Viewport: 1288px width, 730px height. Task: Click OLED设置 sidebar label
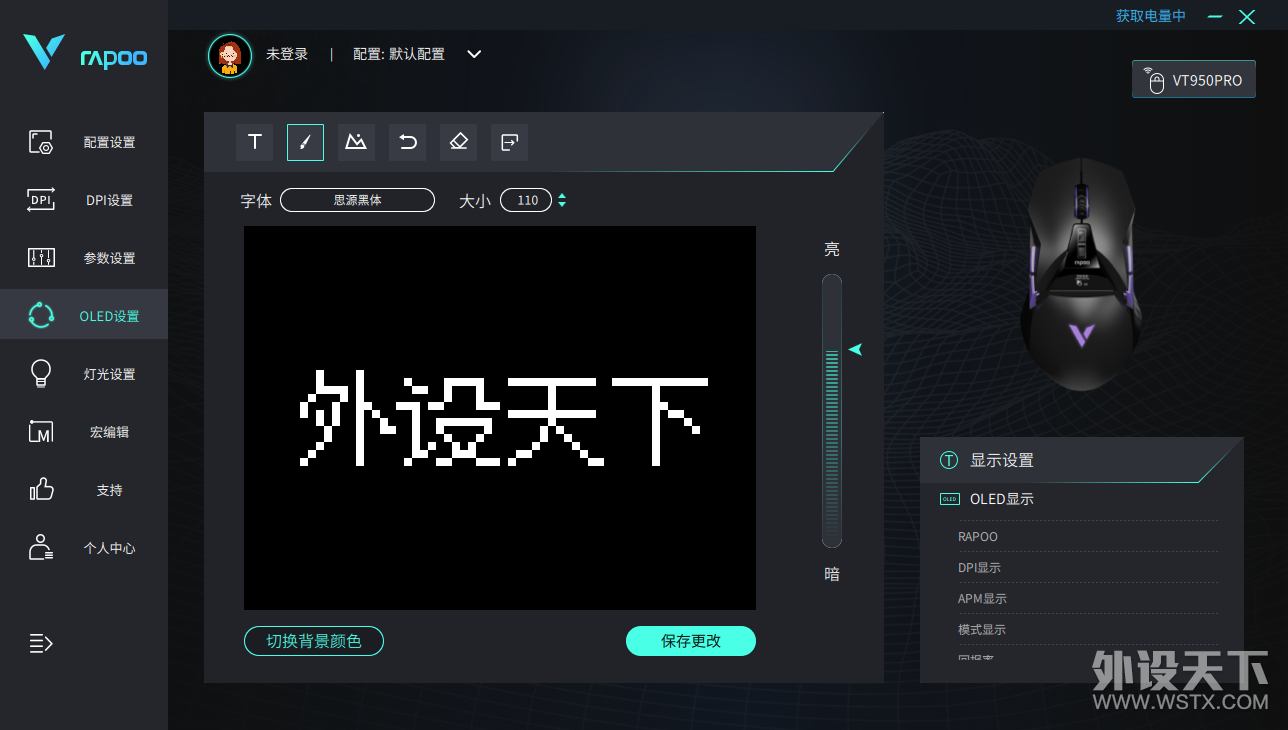(109, 317)
